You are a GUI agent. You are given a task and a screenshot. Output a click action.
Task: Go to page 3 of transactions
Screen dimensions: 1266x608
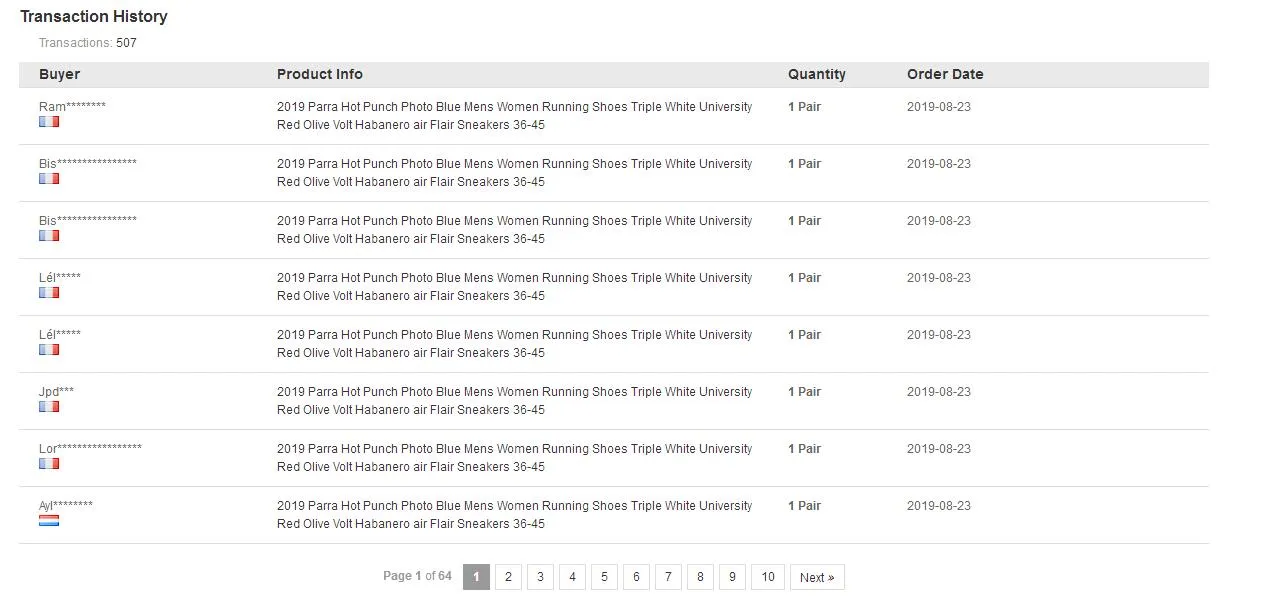coord(540,577)
